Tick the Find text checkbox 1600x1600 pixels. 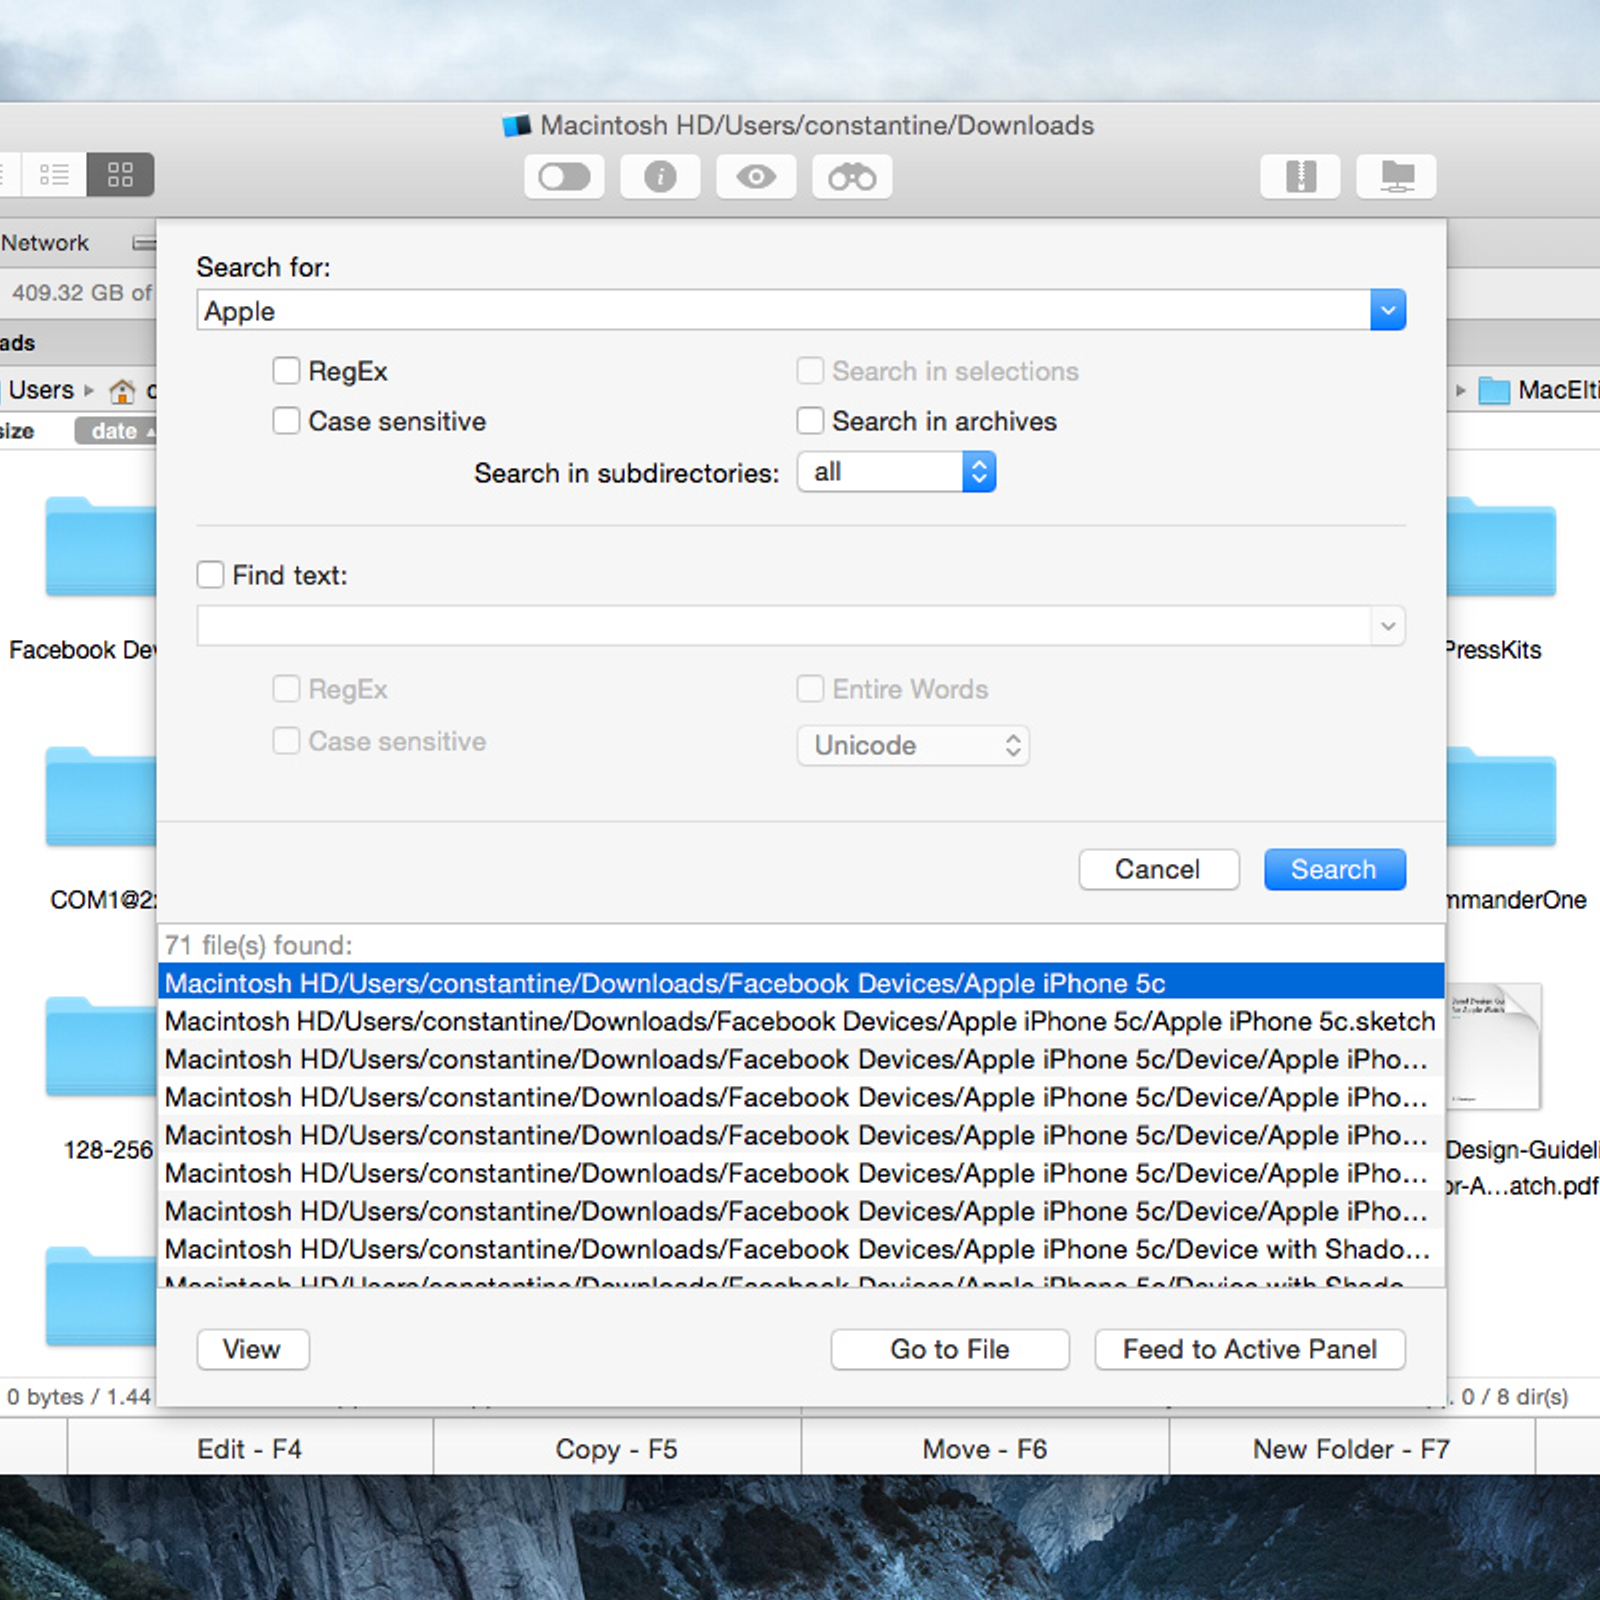pos(210,575)
